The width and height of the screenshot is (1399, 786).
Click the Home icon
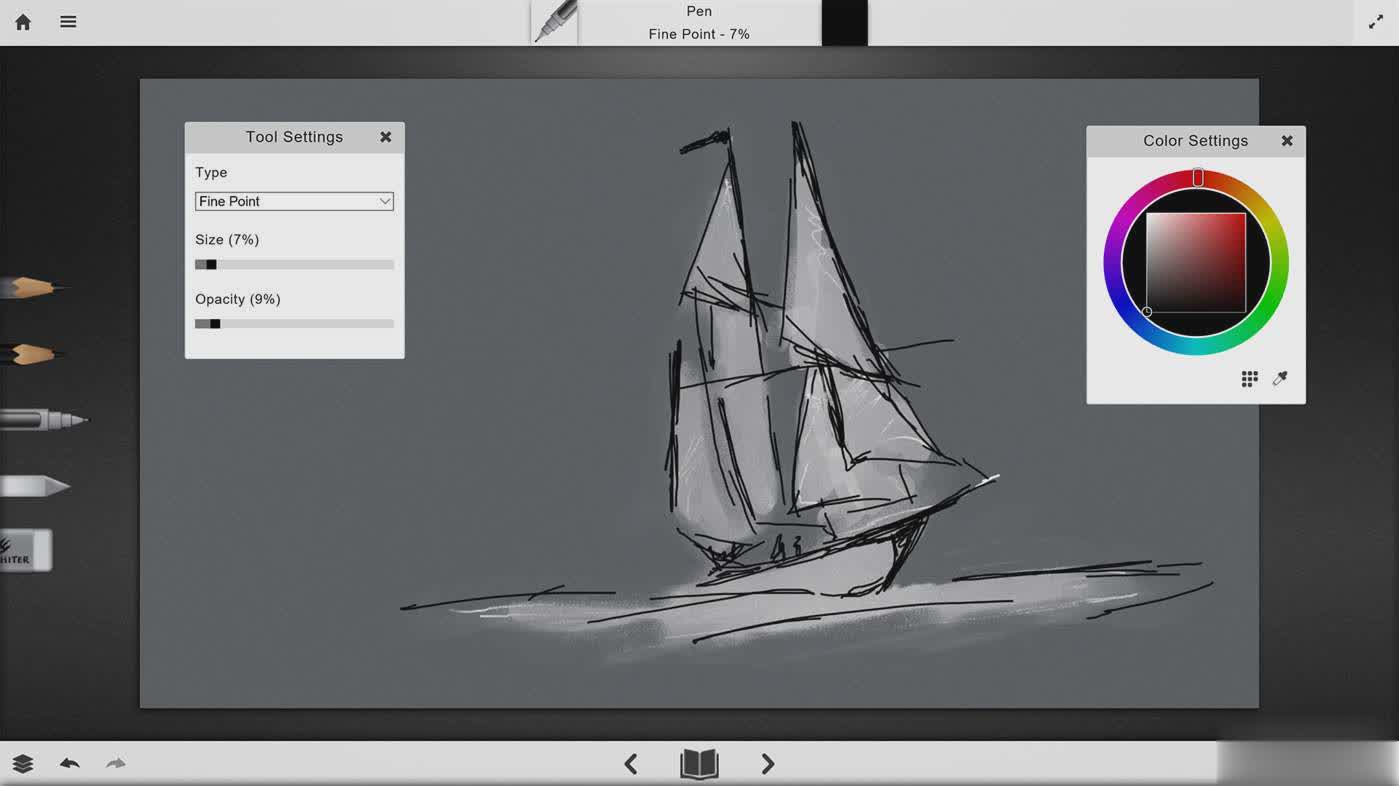[x=23, y=22]
